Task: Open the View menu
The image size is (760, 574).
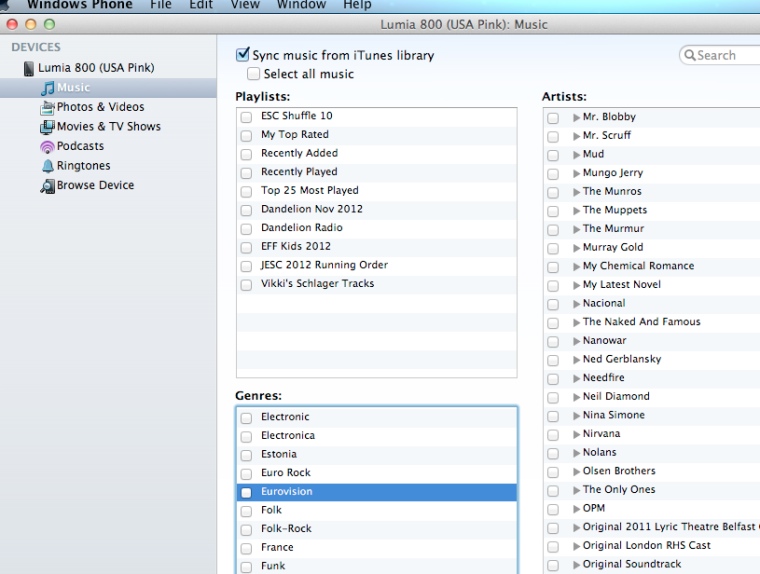Action: point(245,5)
